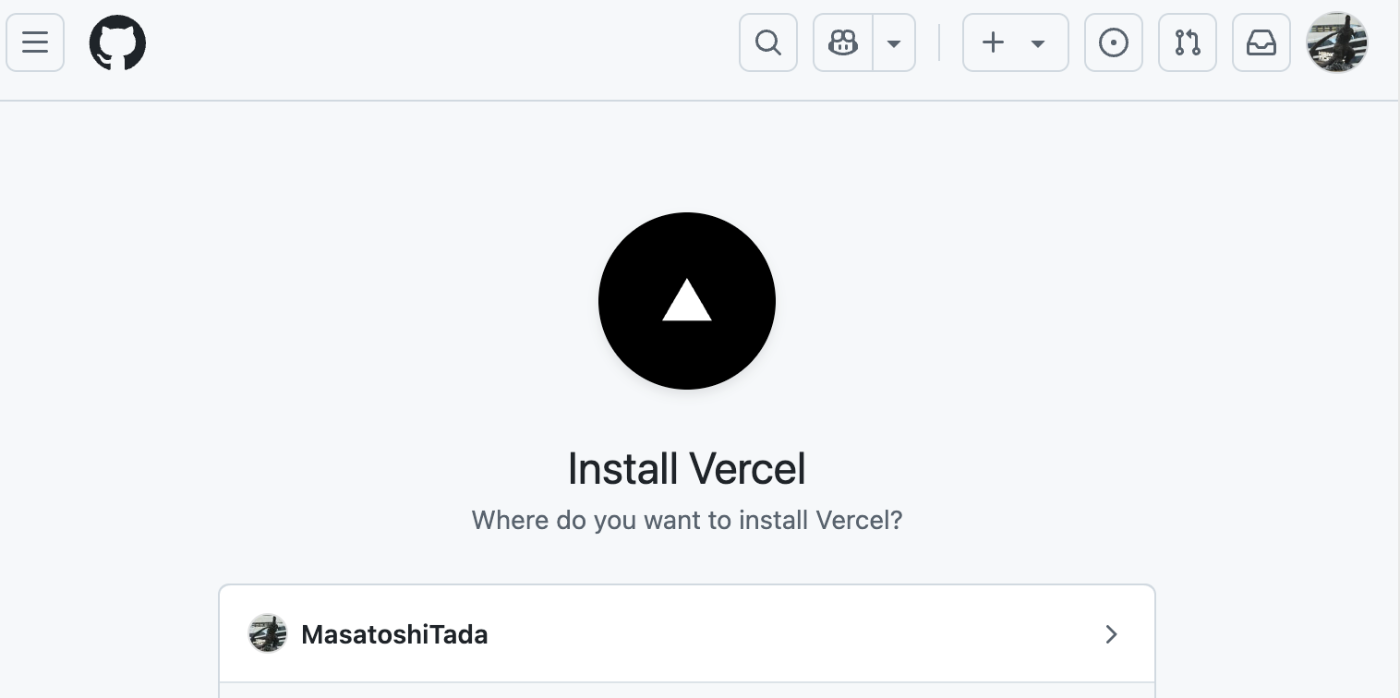Go to GitHub homepage via Octocat logo
This screenshot has height=698, width=1400.
coord(118,44)
